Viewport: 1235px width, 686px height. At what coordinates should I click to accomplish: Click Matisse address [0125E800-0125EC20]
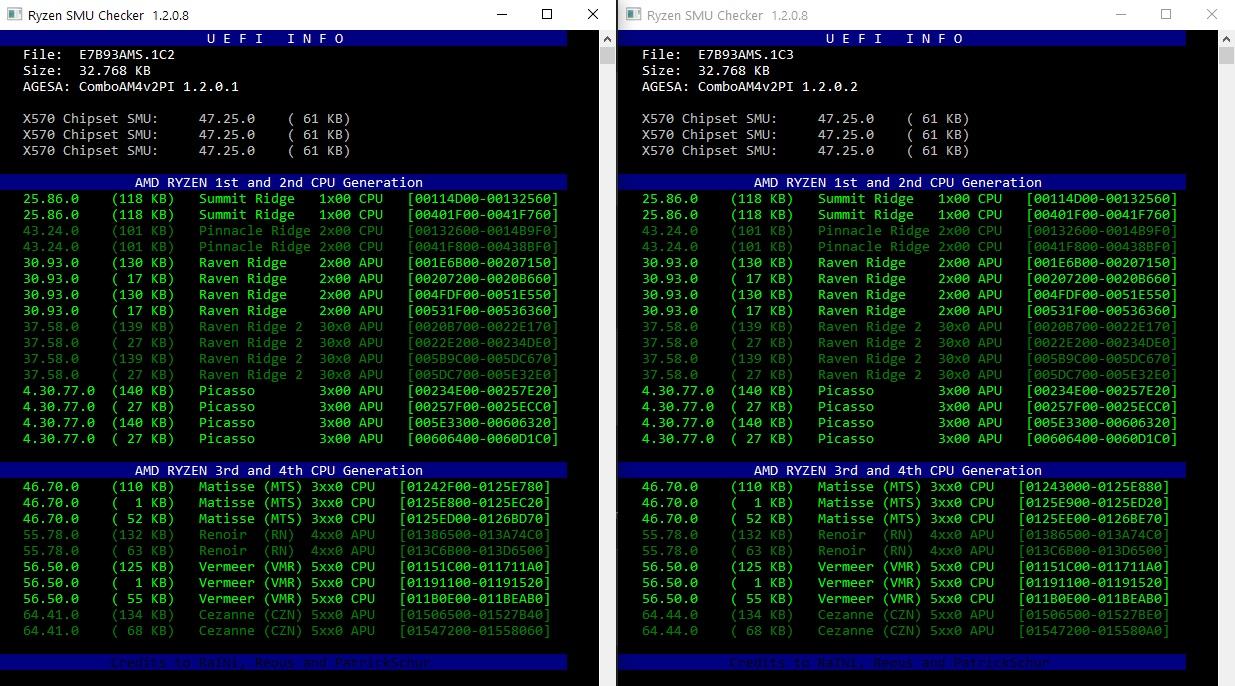pyautogui.click(x=475, y=502)
